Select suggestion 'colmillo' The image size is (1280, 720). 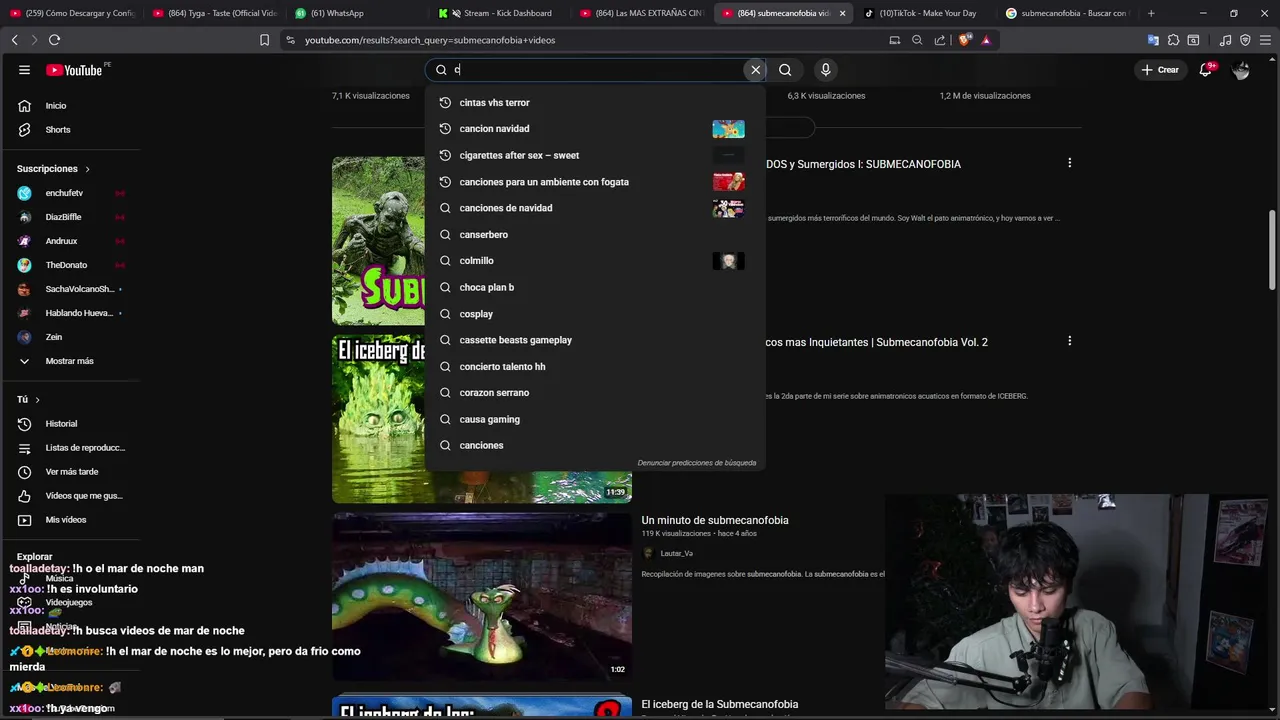coord(595,261)
